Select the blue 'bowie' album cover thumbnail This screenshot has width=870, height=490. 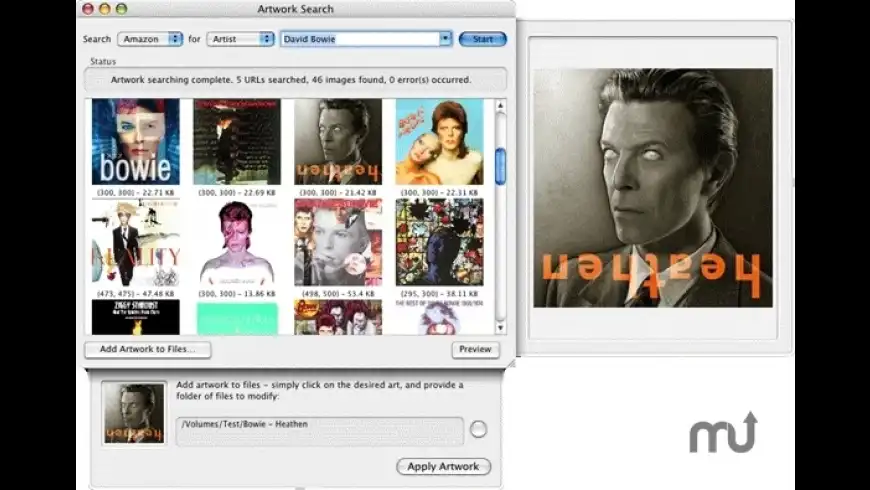point(136,142)
